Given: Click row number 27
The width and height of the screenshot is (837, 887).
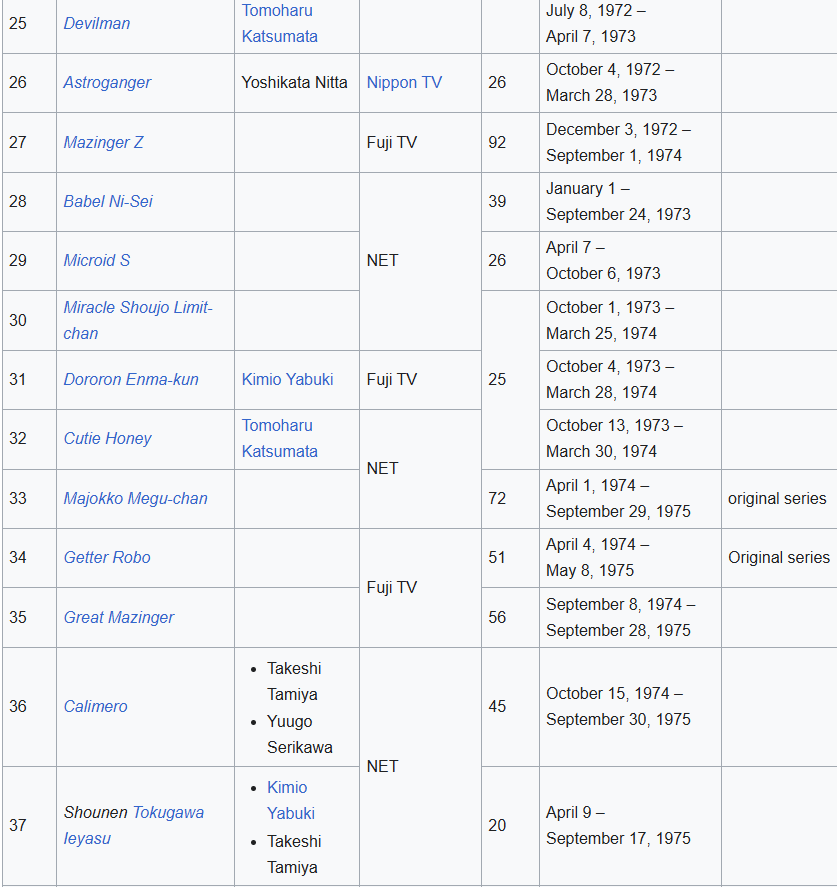Looking at the screenshot, I should (18, 143).
